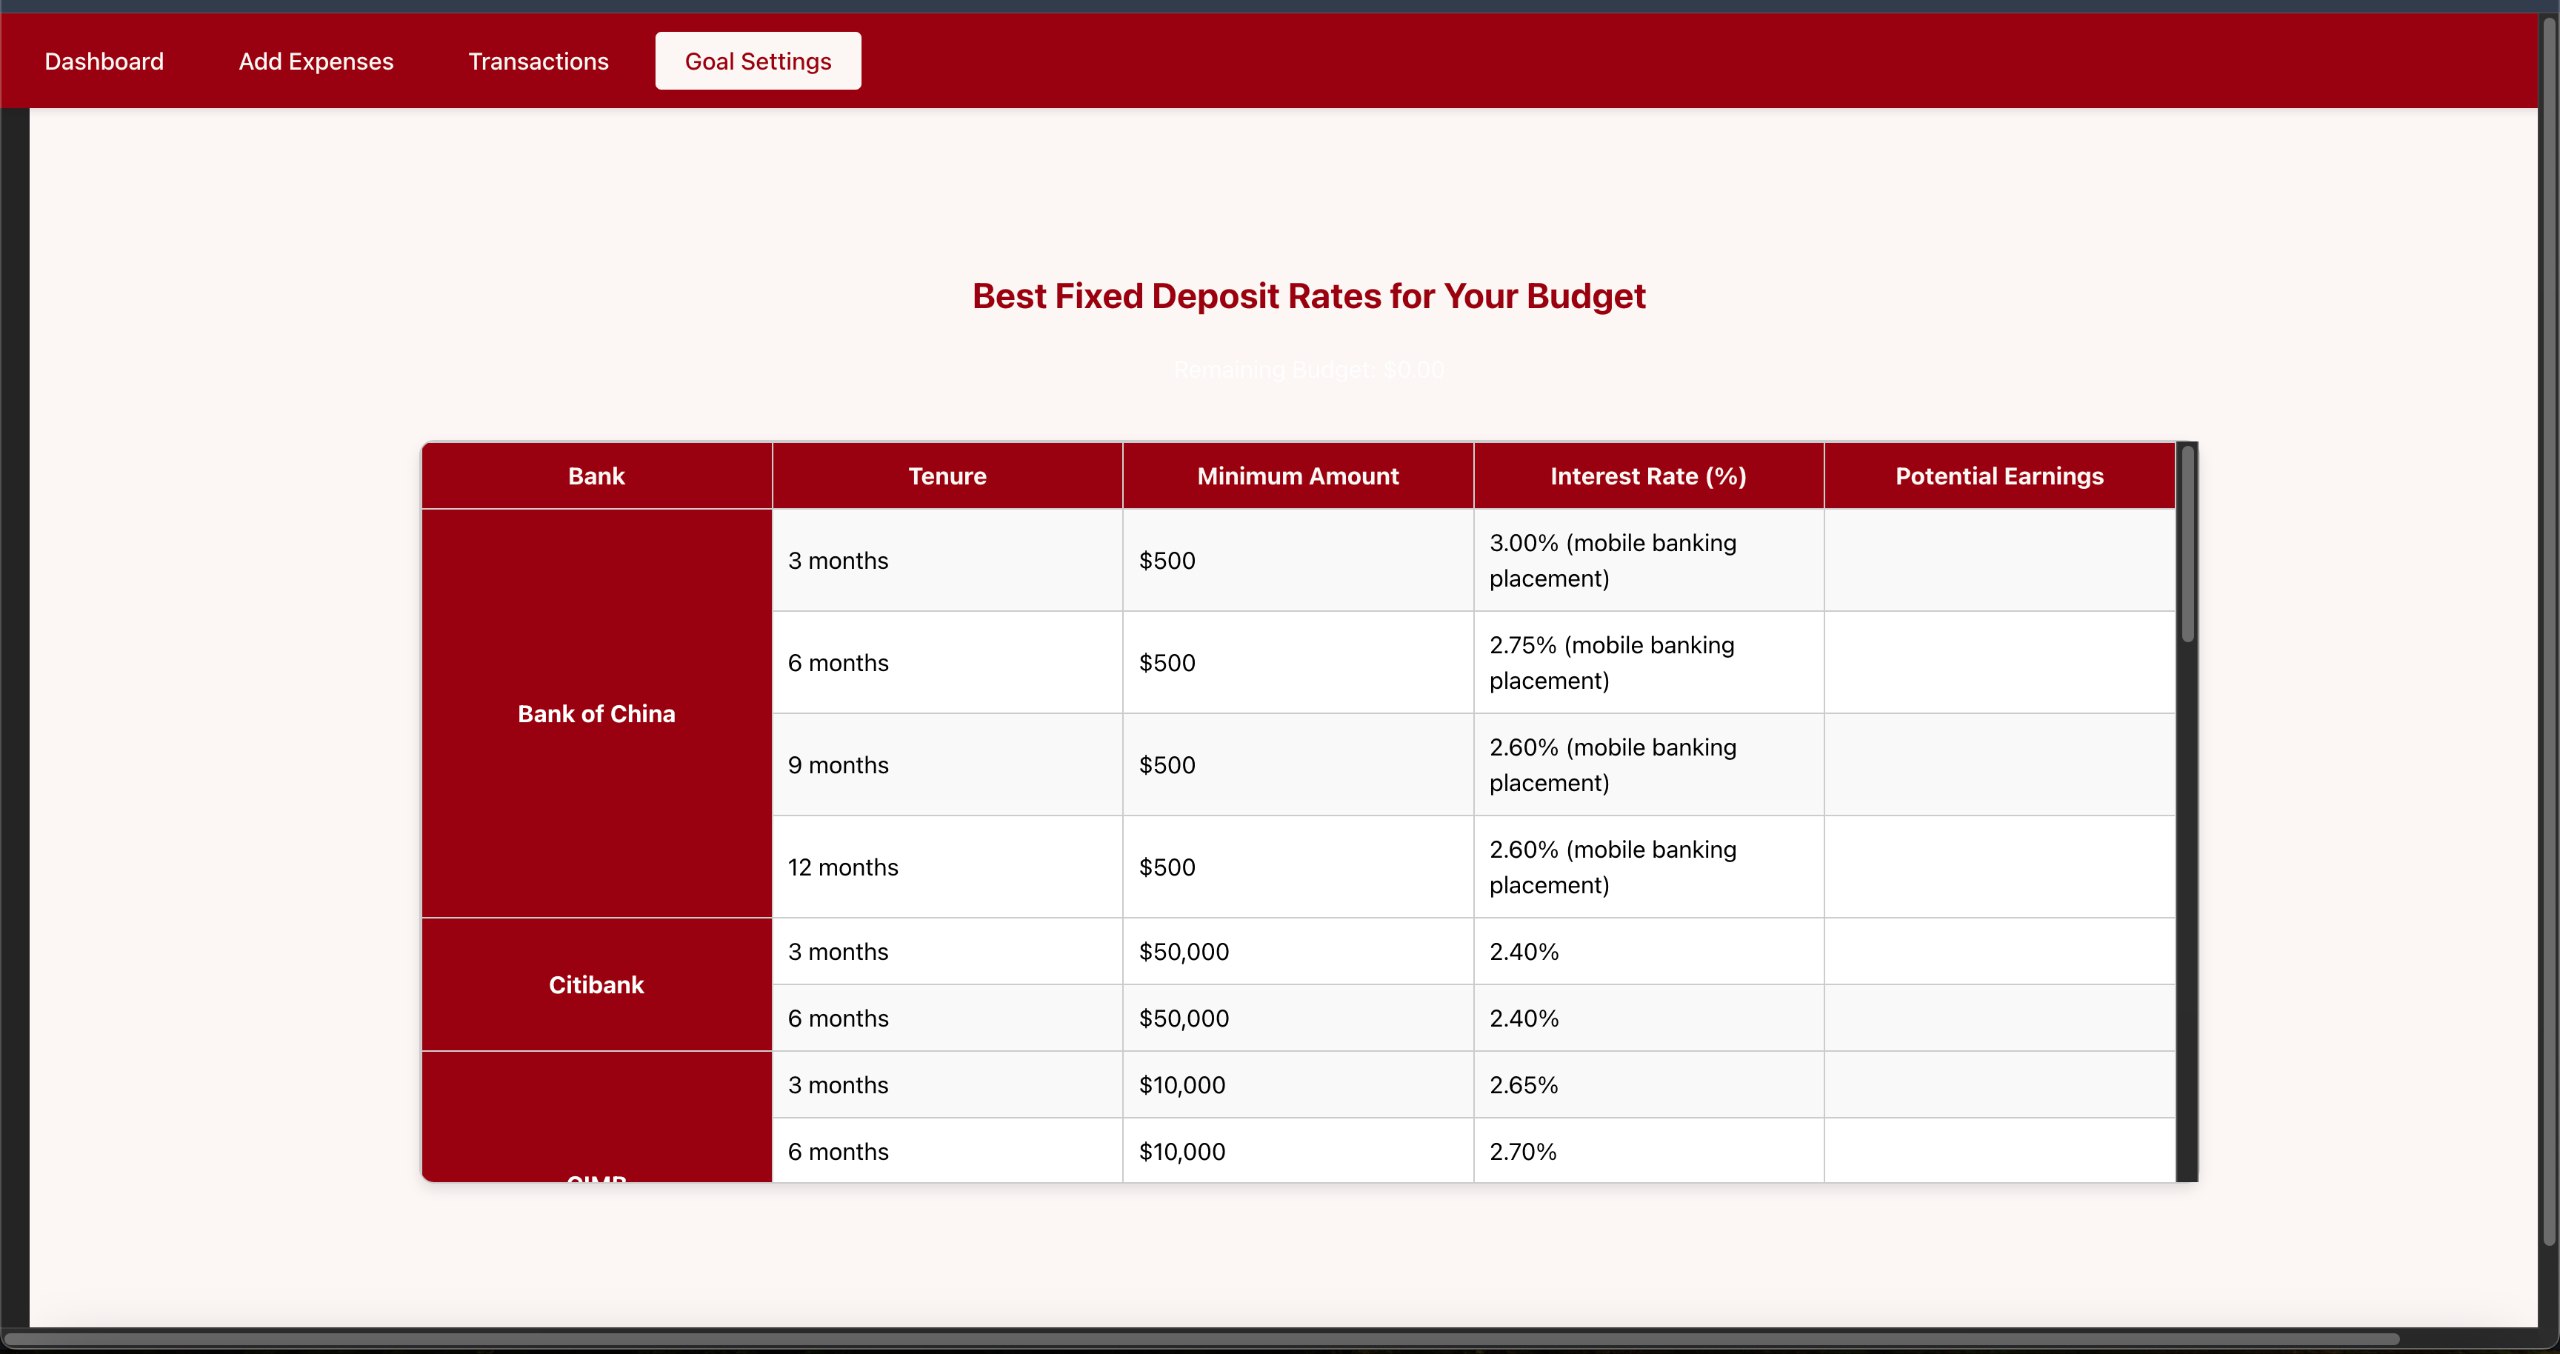Click the Tenure column header
This screenshot has width=2560, height=1354.
(947, 476)
